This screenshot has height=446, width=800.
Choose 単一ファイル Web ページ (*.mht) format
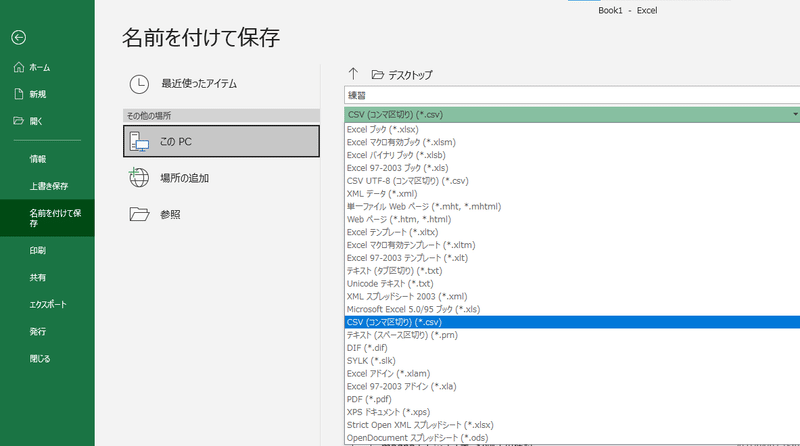[424, 207]
